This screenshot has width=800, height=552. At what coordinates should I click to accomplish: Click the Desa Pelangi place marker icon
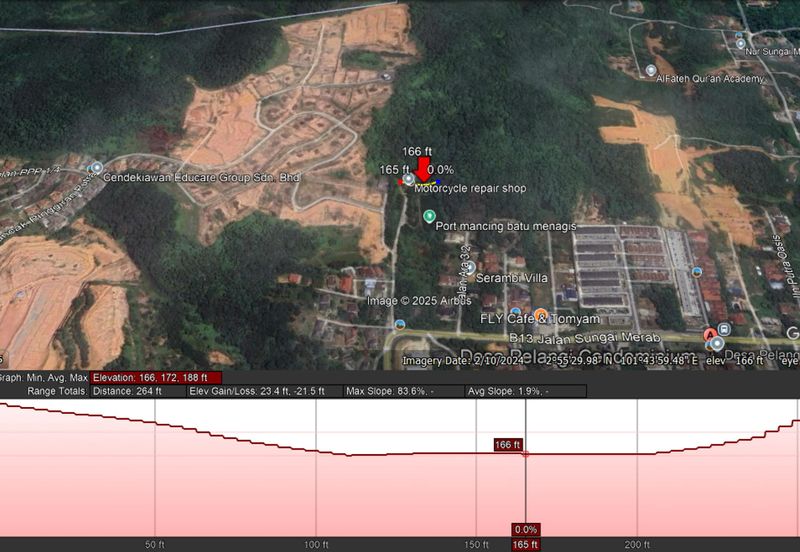[x=717, y=344]
